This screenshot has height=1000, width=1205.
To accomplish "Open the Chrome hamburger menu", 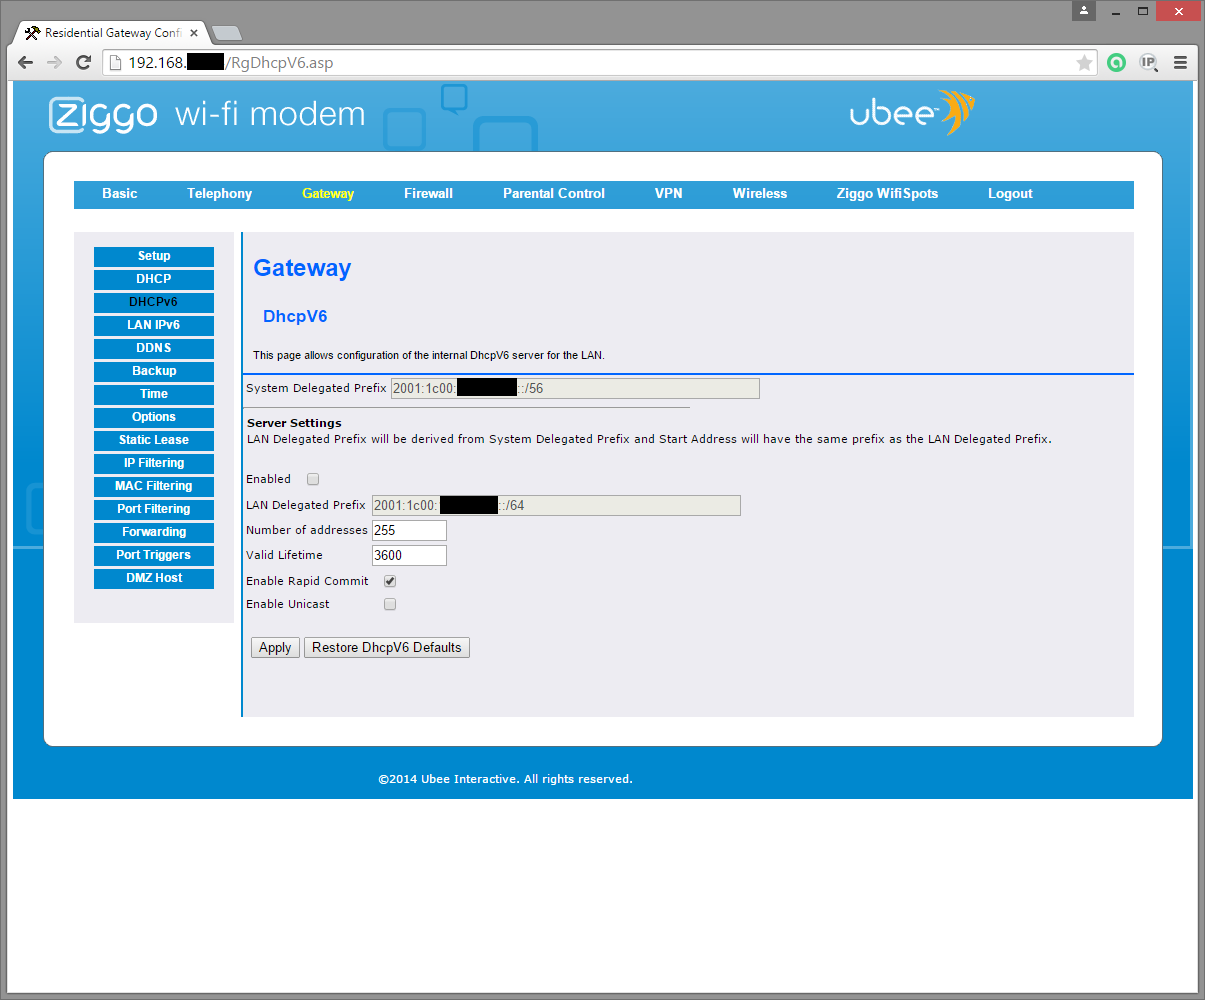I will (1180, 63).
